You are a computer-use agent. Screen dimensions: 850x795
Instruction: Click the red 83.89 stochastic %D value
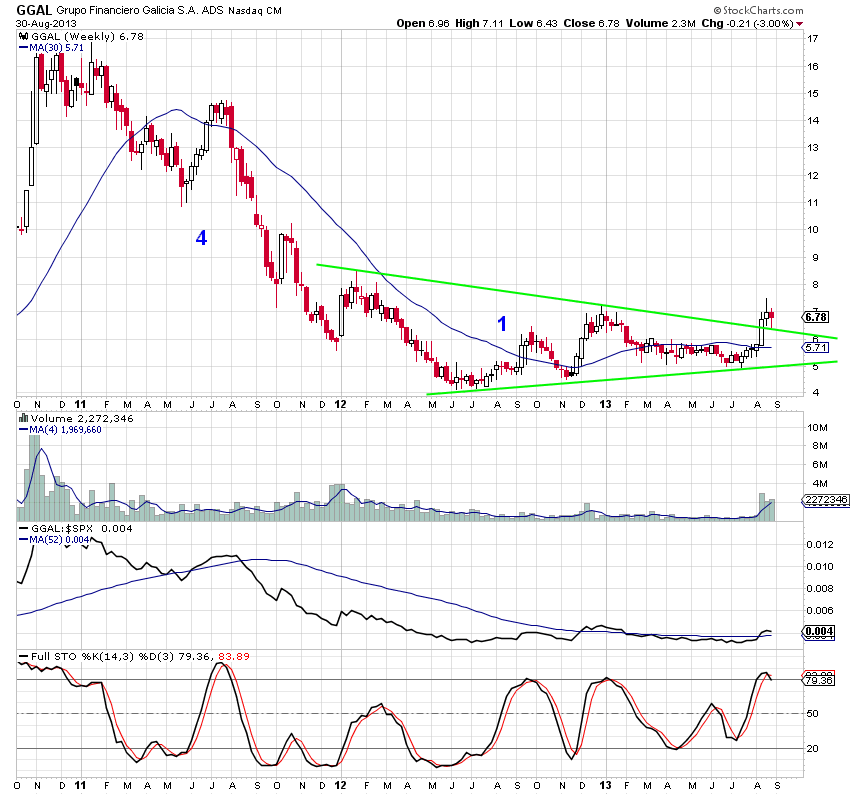tap(234, 656)
